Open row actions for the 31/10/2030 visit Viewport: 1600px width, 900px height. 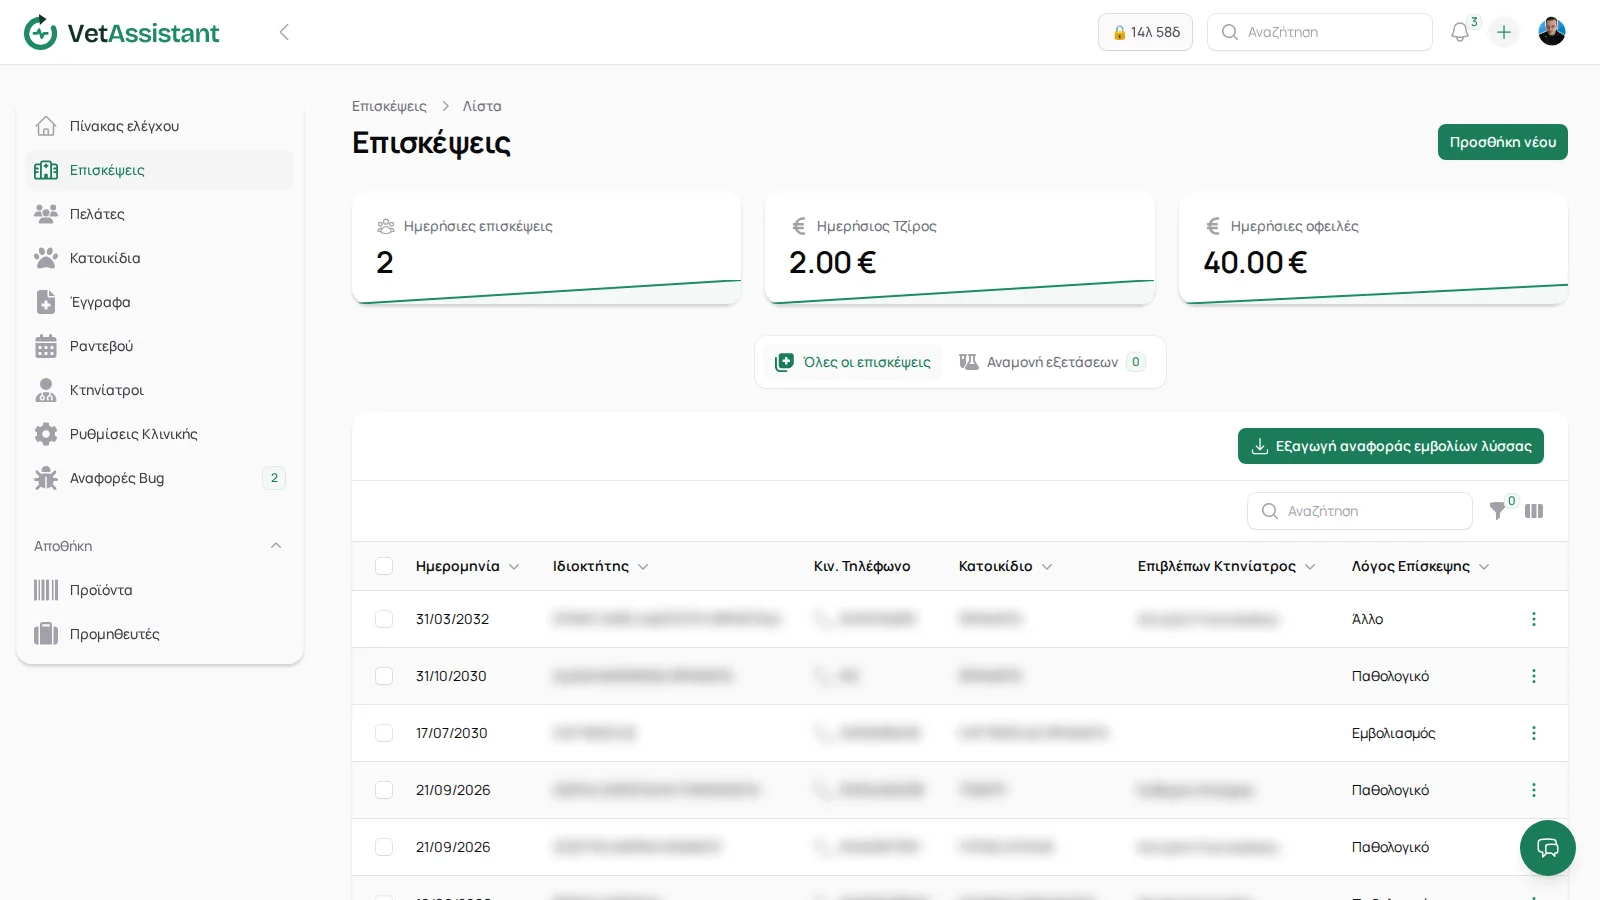tap(1534, 676)
